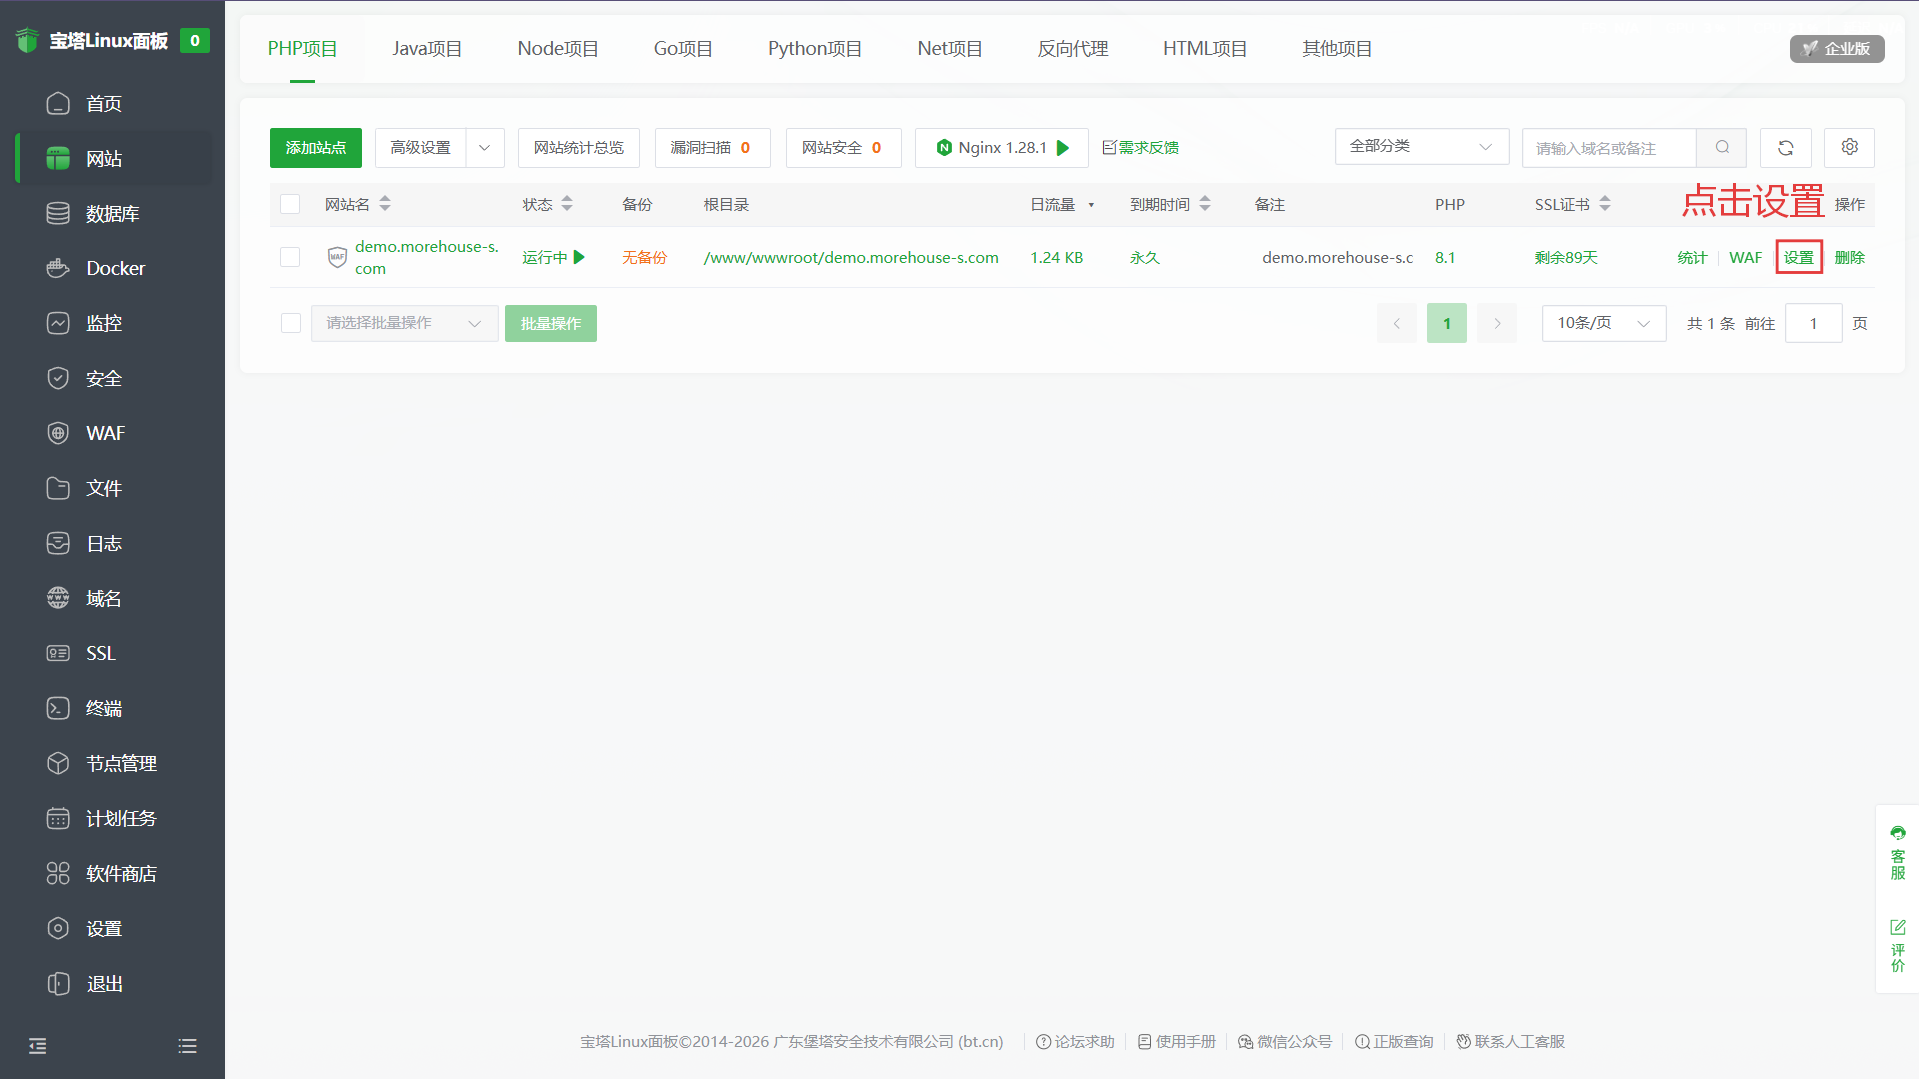Viewport: 1919px width, 1079px height.
Task: Open the table settings gear icon
Action: (x=1849, y=148)
